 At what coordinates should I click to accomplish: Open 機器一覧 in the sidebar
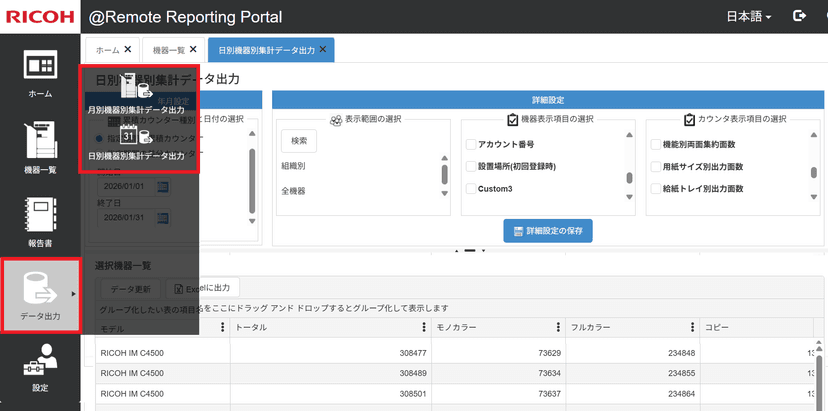click(40, 148)
